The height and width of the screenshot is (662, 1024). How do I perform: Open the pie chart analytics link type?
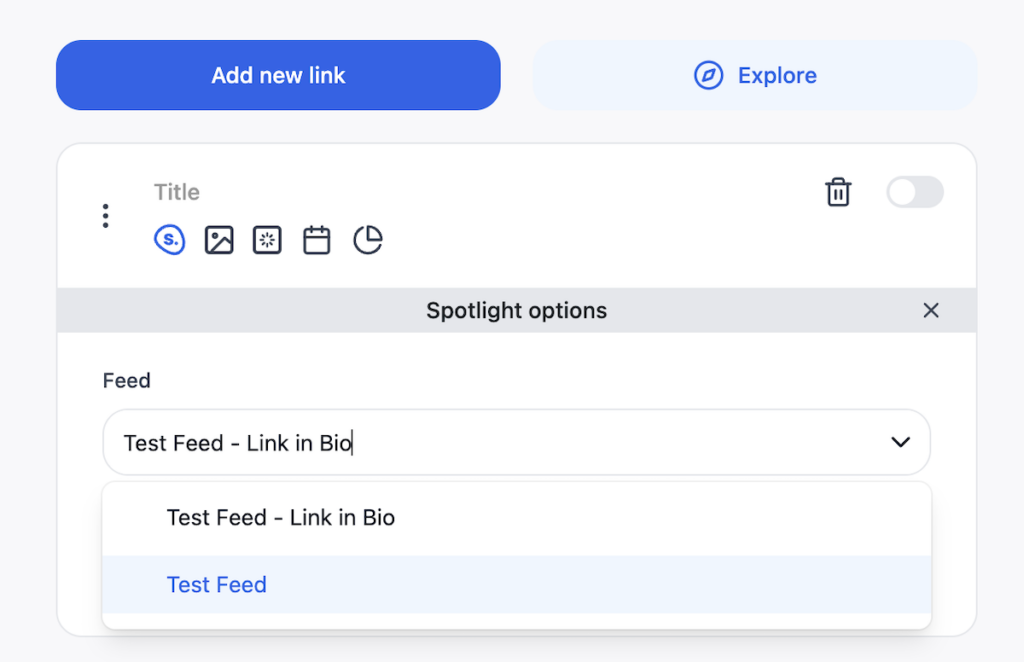point(367,240)
